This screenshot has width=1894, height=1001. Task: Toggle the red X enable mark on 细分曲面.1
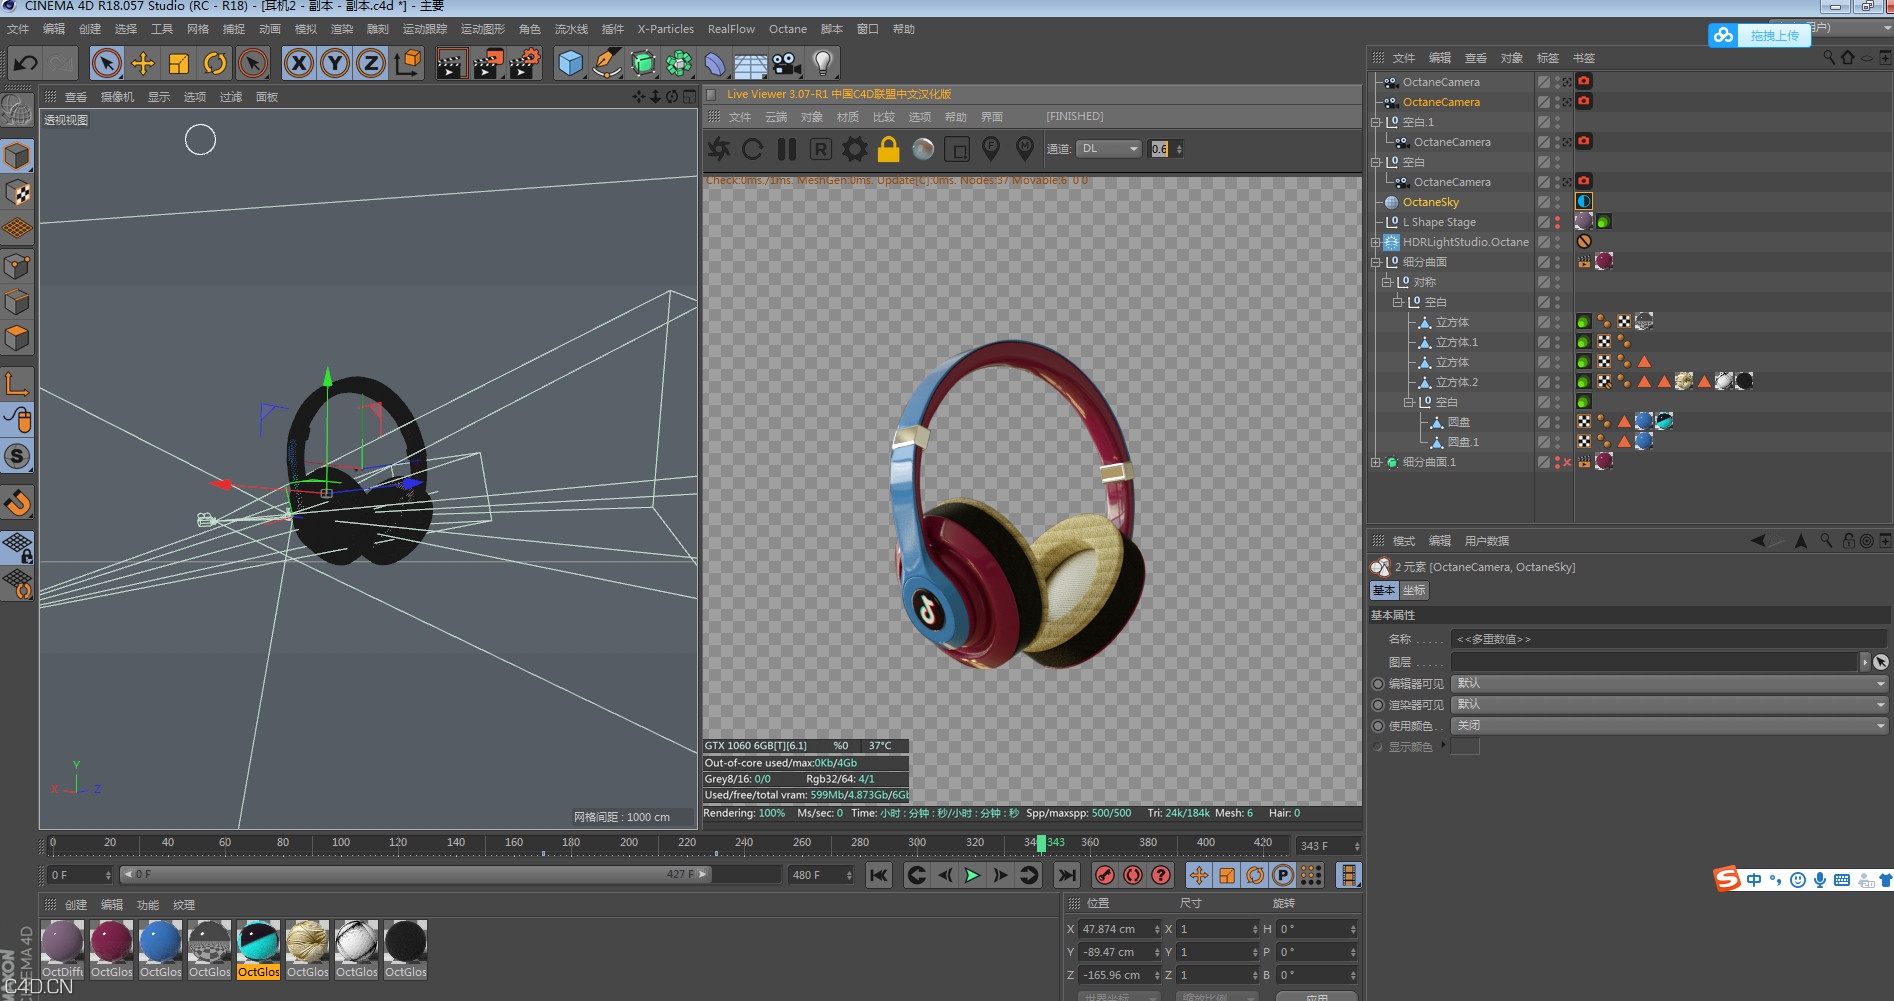point(1567,462)
